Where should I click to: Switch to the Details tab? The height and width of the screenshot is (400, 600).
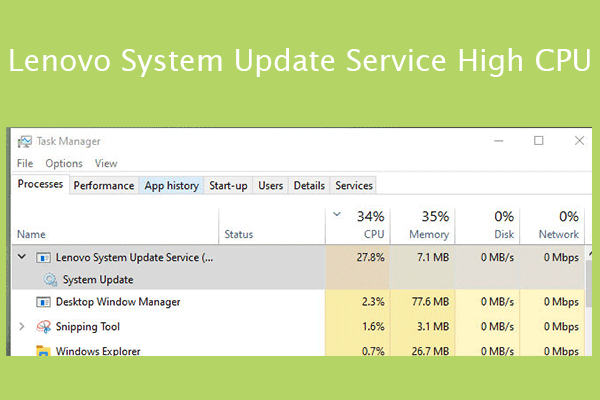tap(309, 186)
